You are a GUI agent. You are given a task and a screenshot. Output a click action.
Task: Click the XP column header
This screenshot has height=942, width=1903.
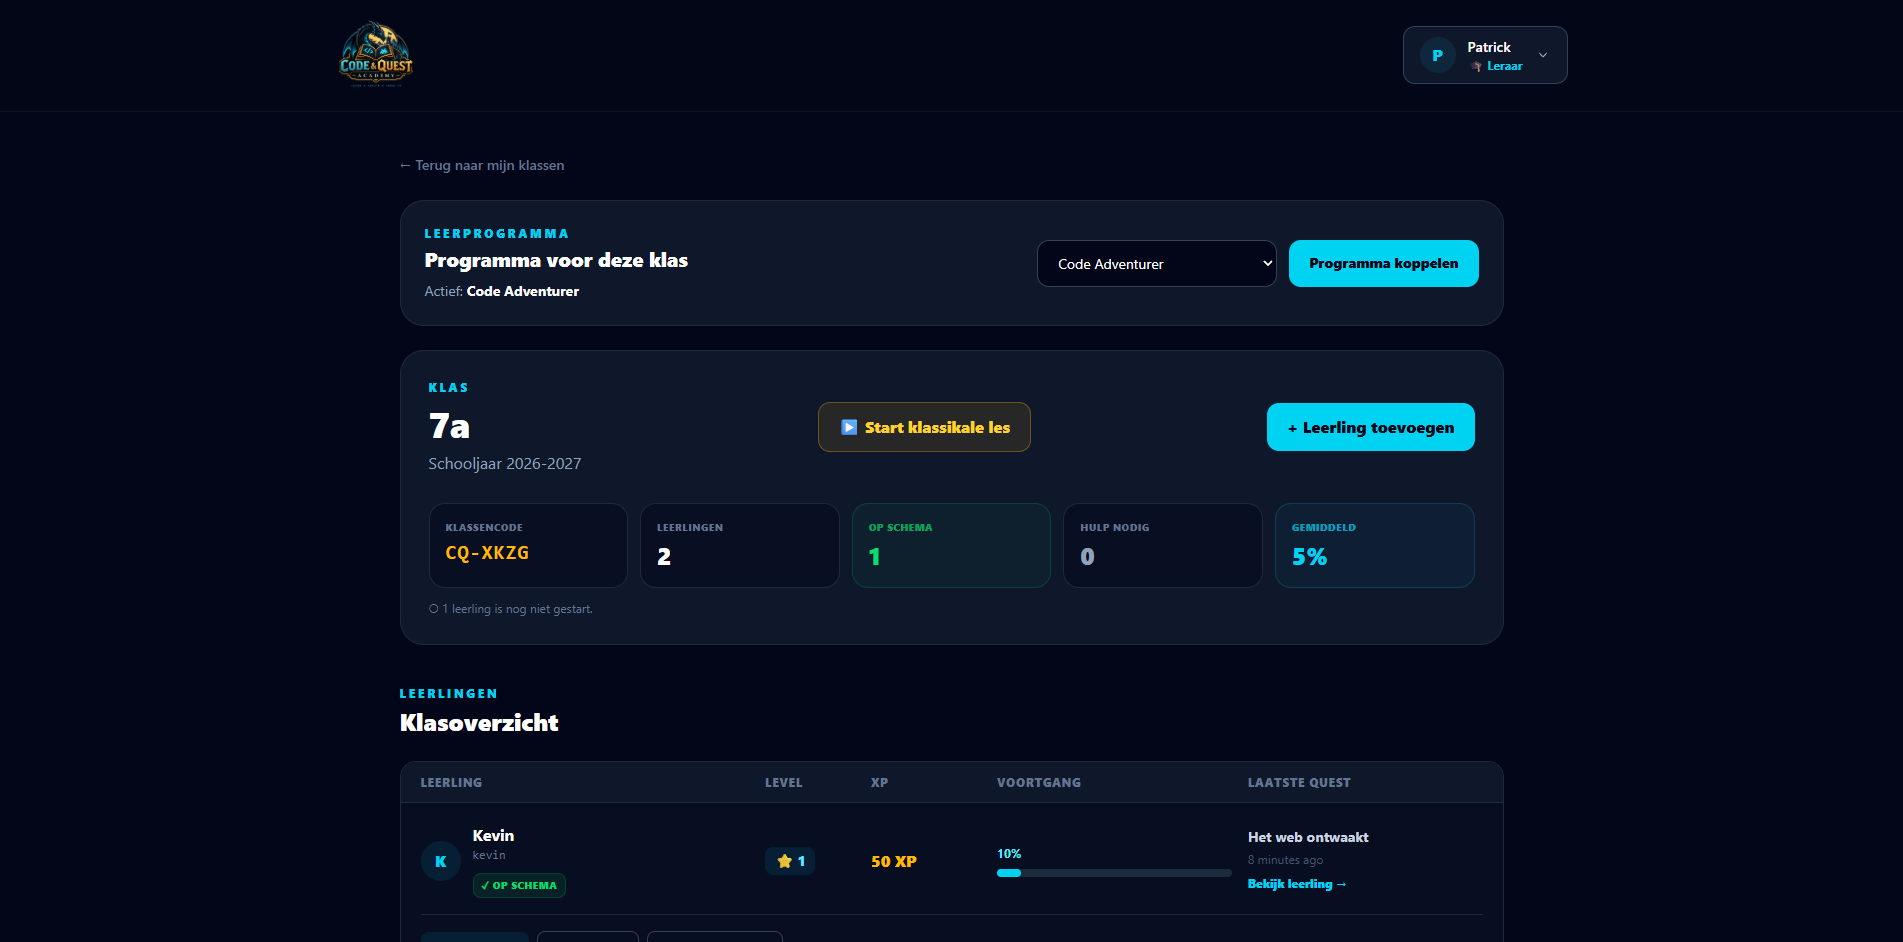879,782
